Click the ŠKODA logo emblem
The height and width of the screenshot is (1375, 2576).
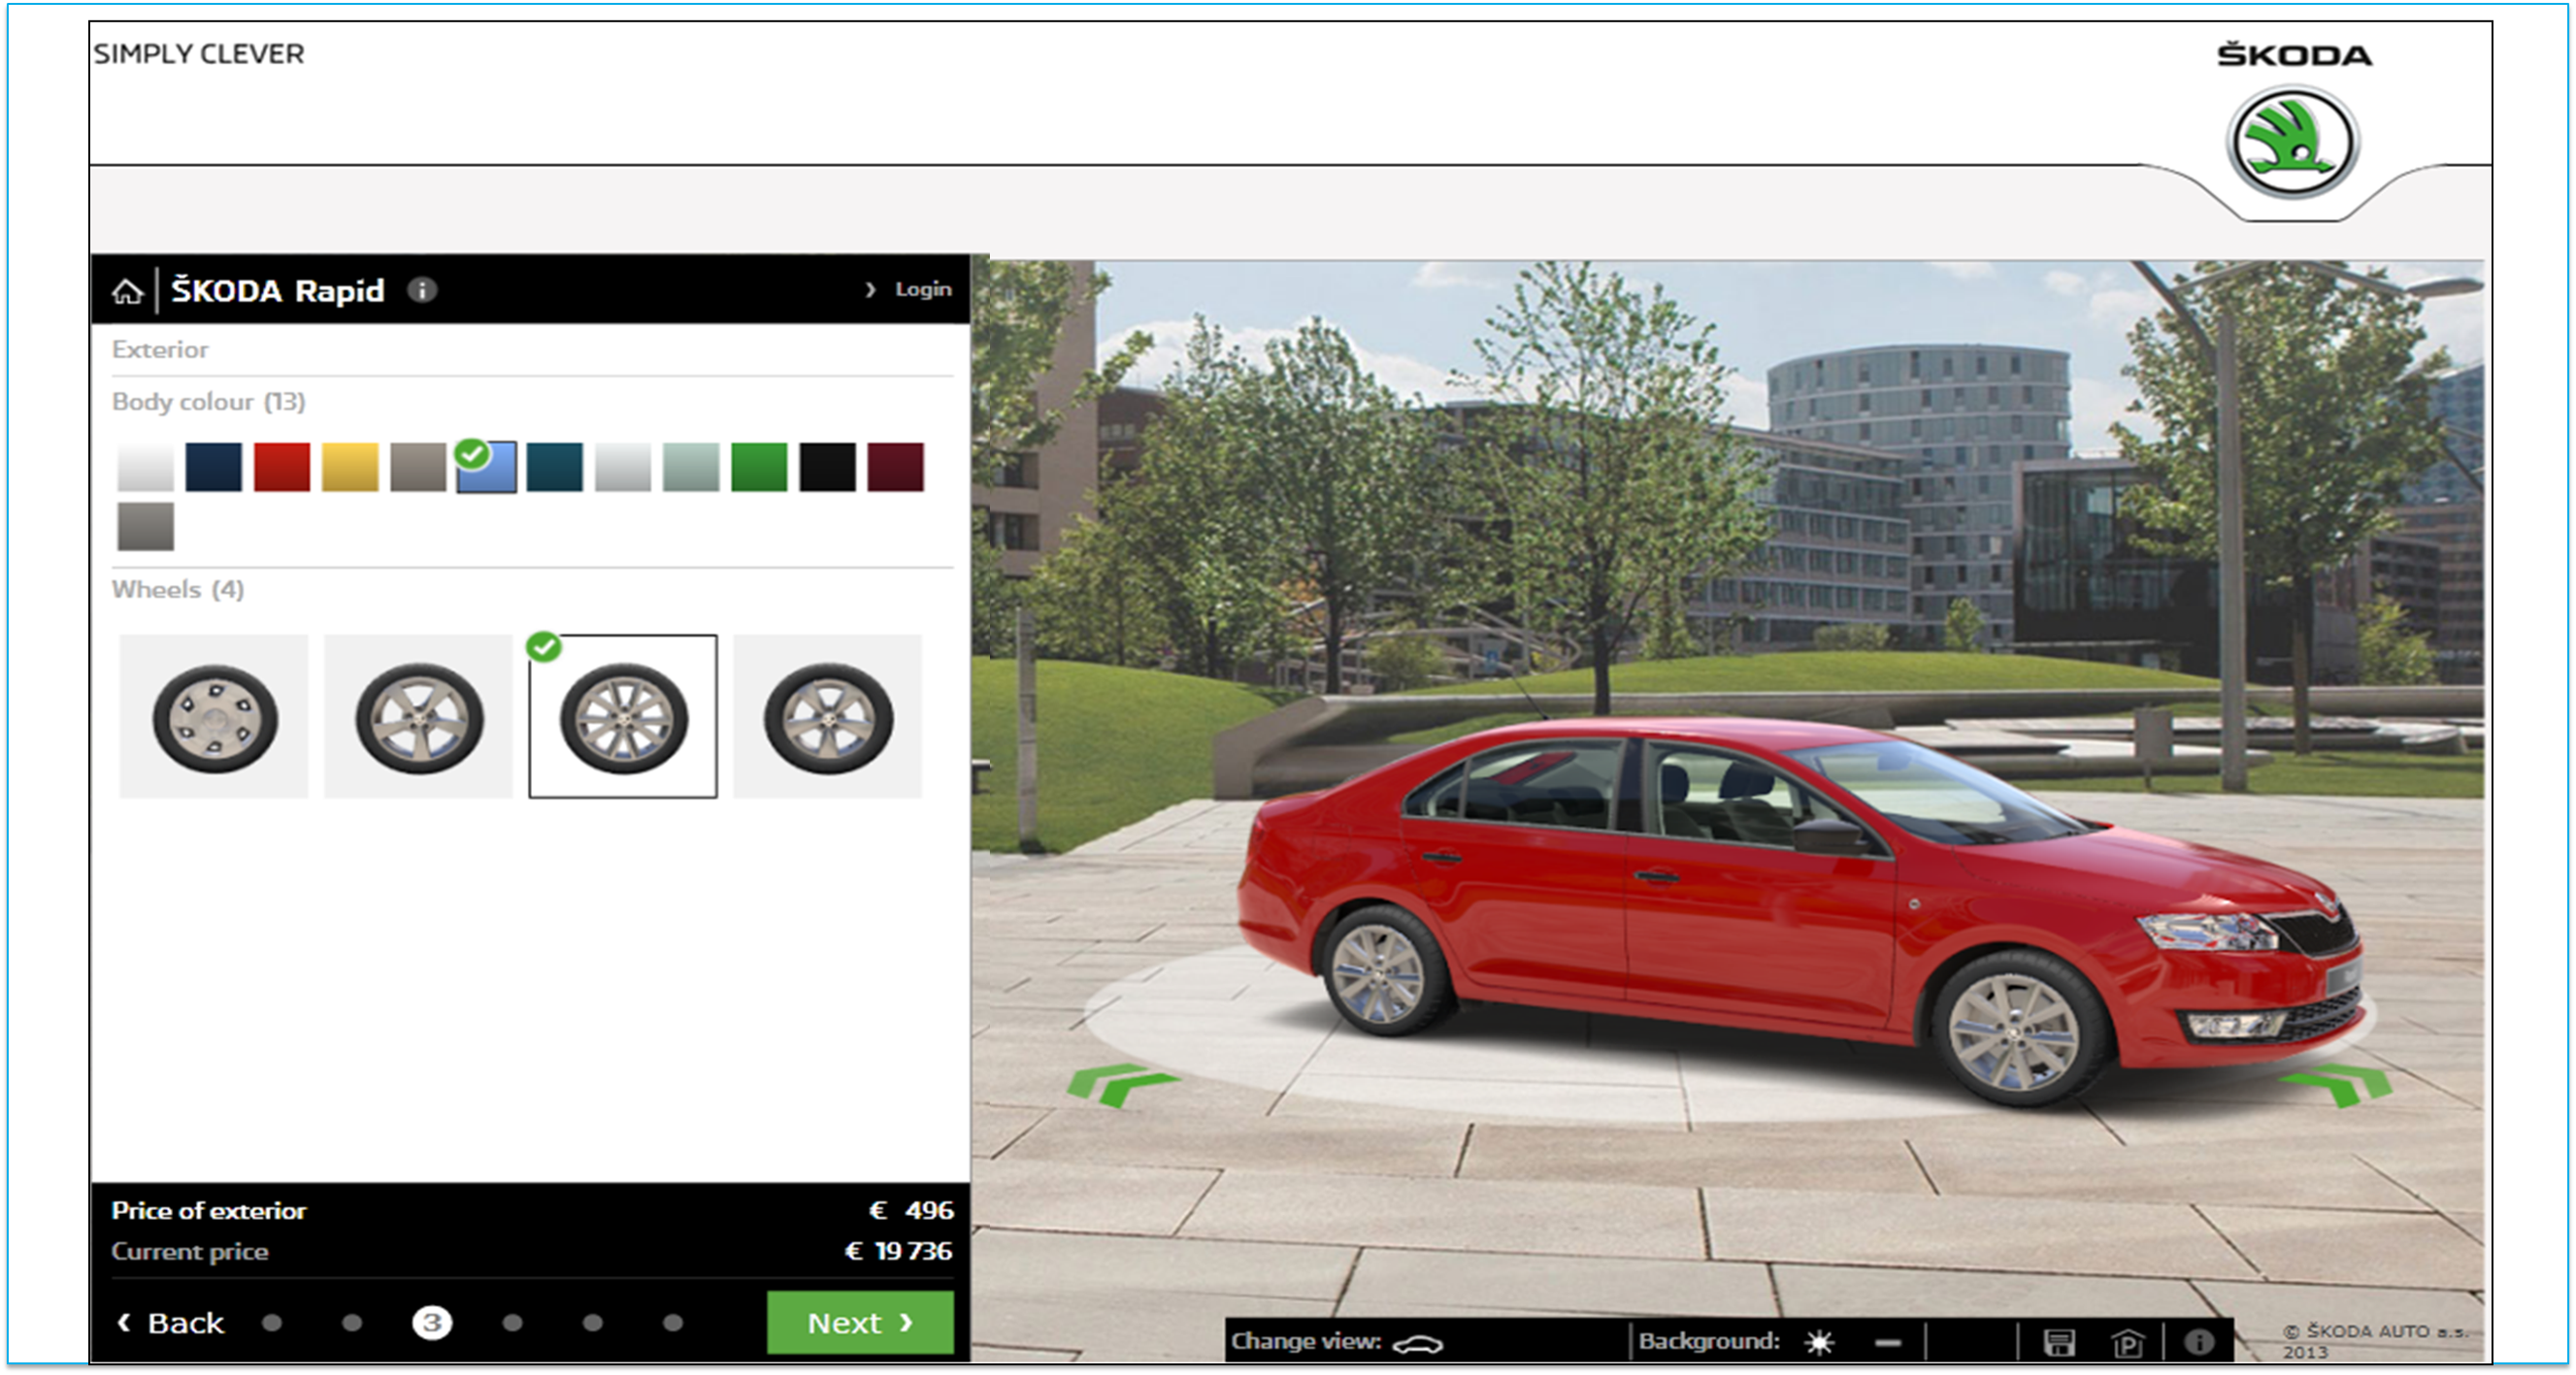(x=2293, y=142)
